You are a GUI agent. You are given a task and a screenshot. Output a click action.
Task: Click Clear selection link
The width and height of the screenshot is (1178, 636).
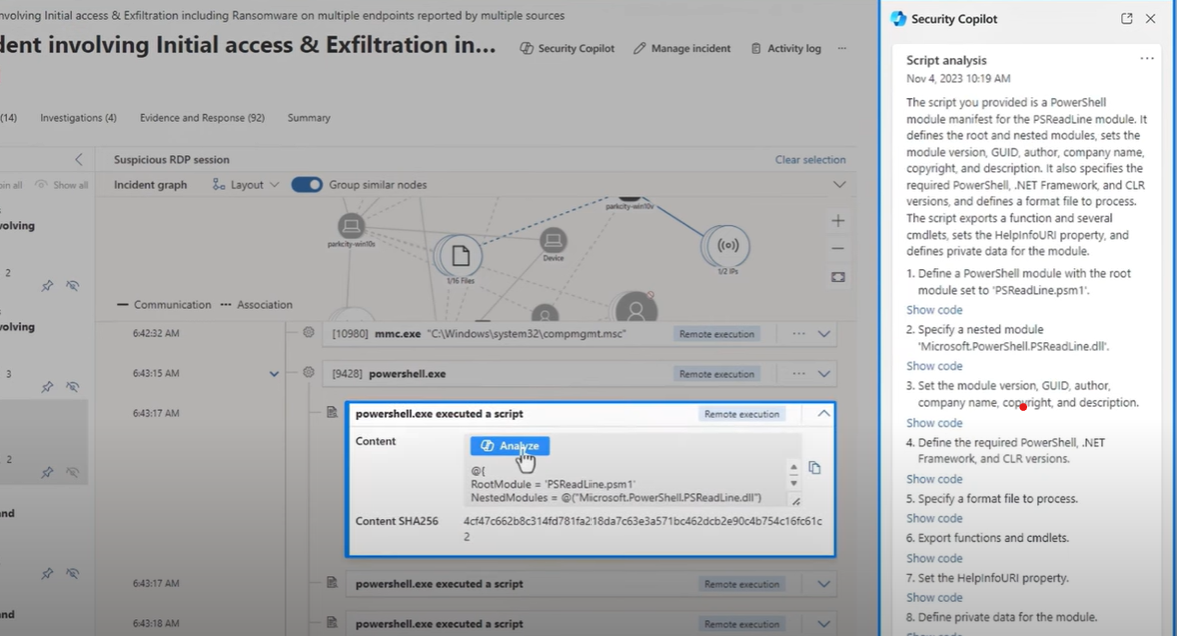tap(810, 160)
